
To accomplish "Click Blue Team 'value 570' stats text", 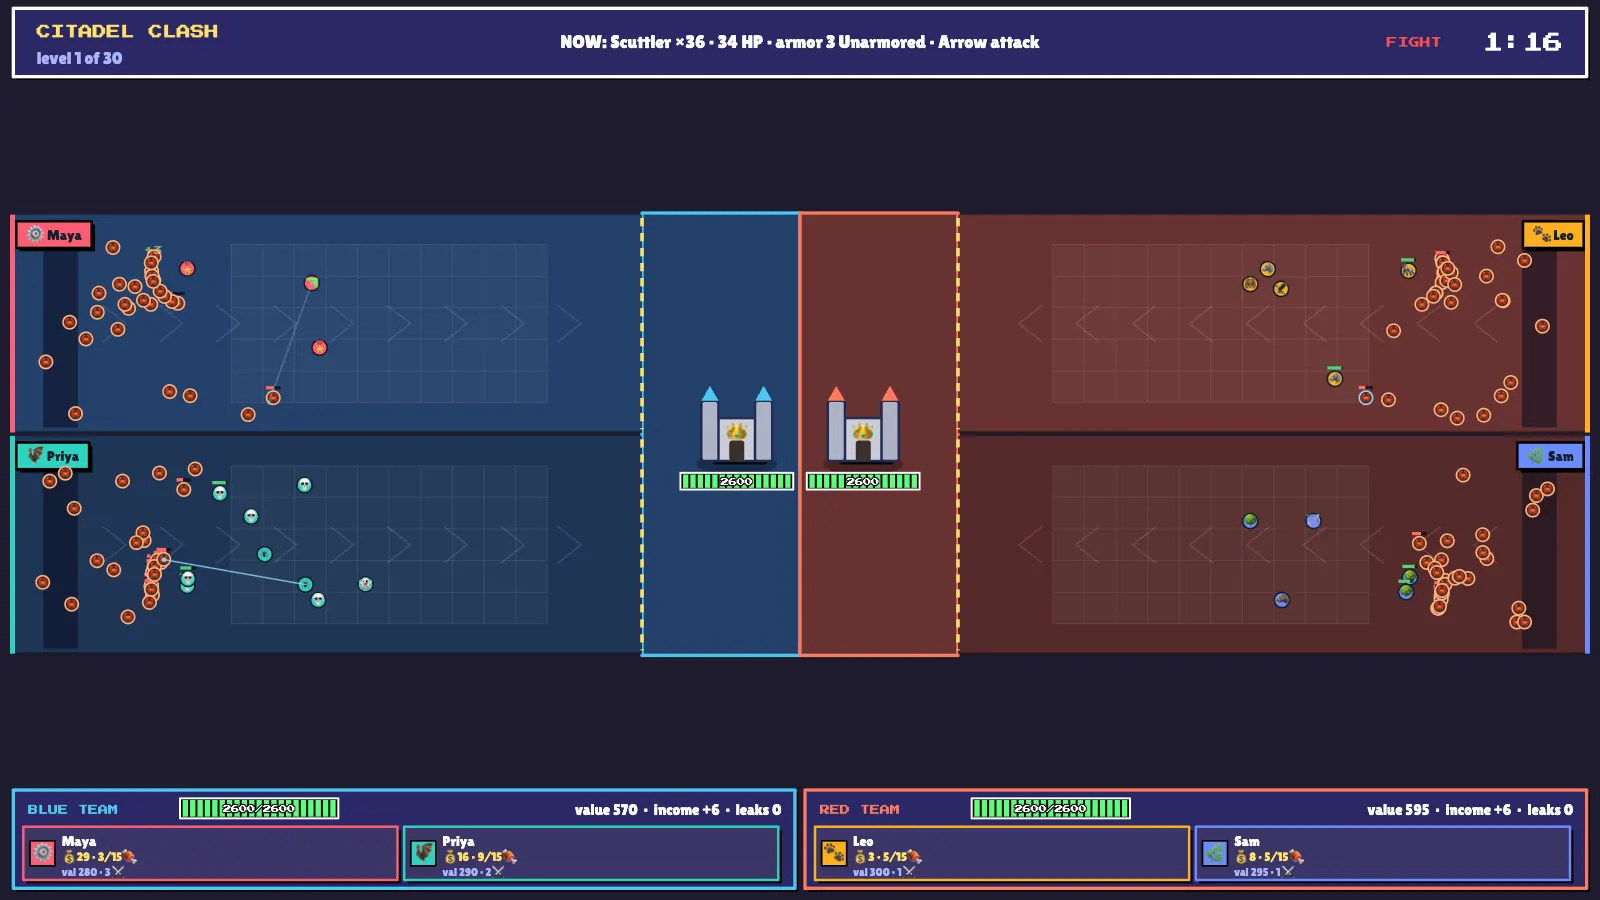I will (x=678, y=810).
